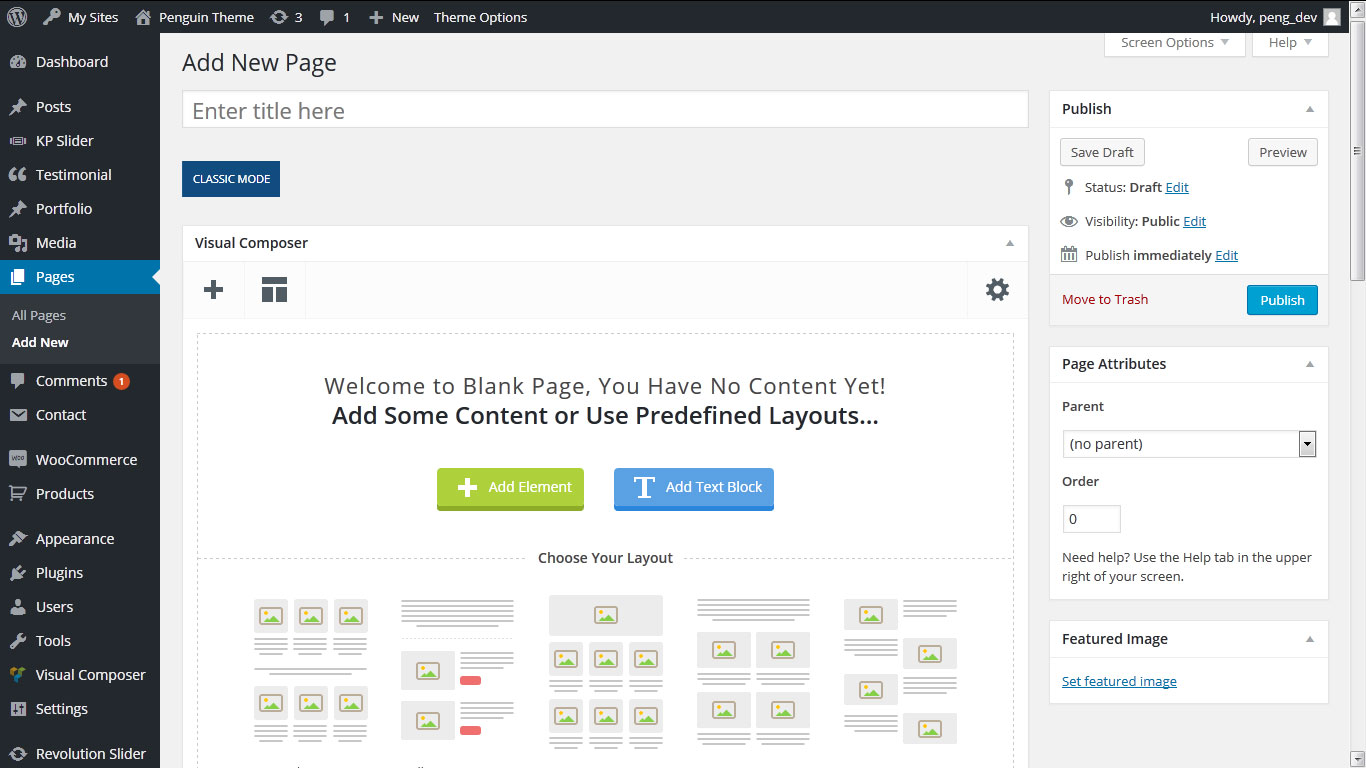Open the Visual Composer templates layout icon
Screen dimensions: 1366x768
274,290
